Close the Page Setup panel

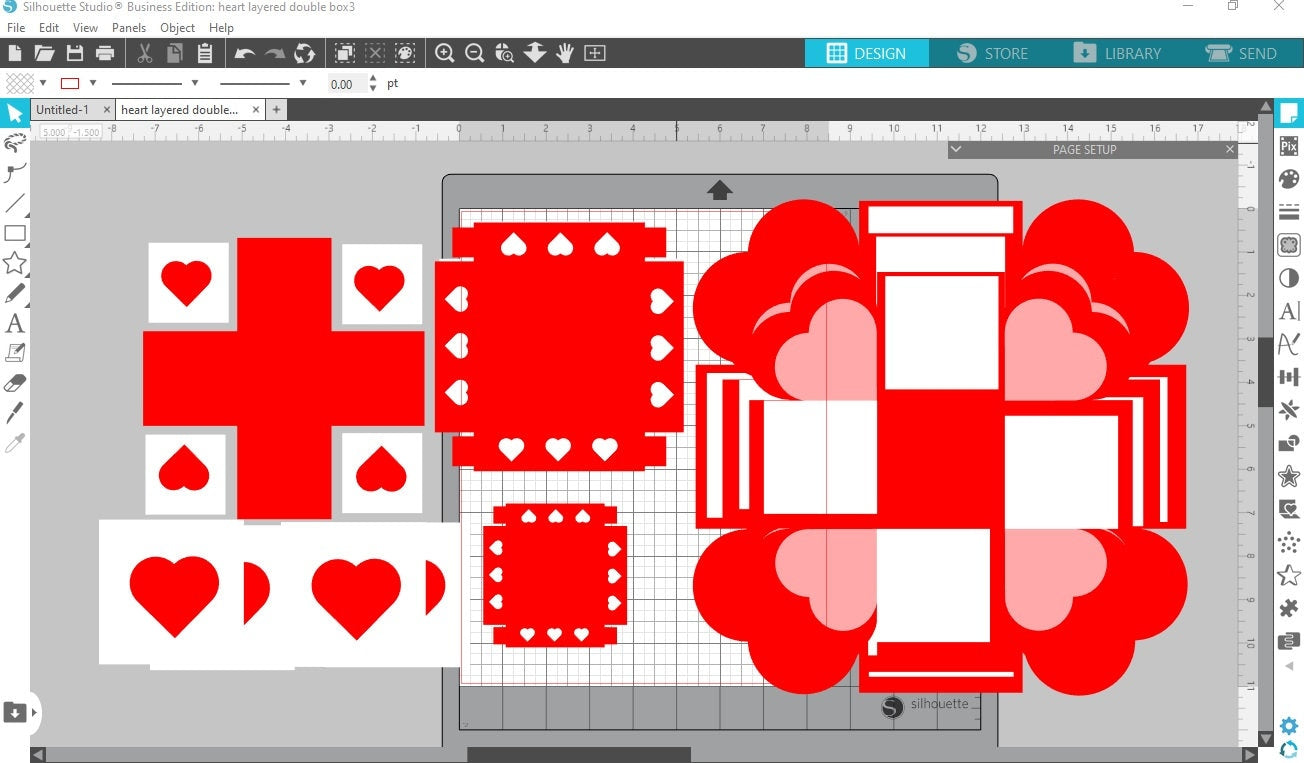click(x=1230, y=149)
